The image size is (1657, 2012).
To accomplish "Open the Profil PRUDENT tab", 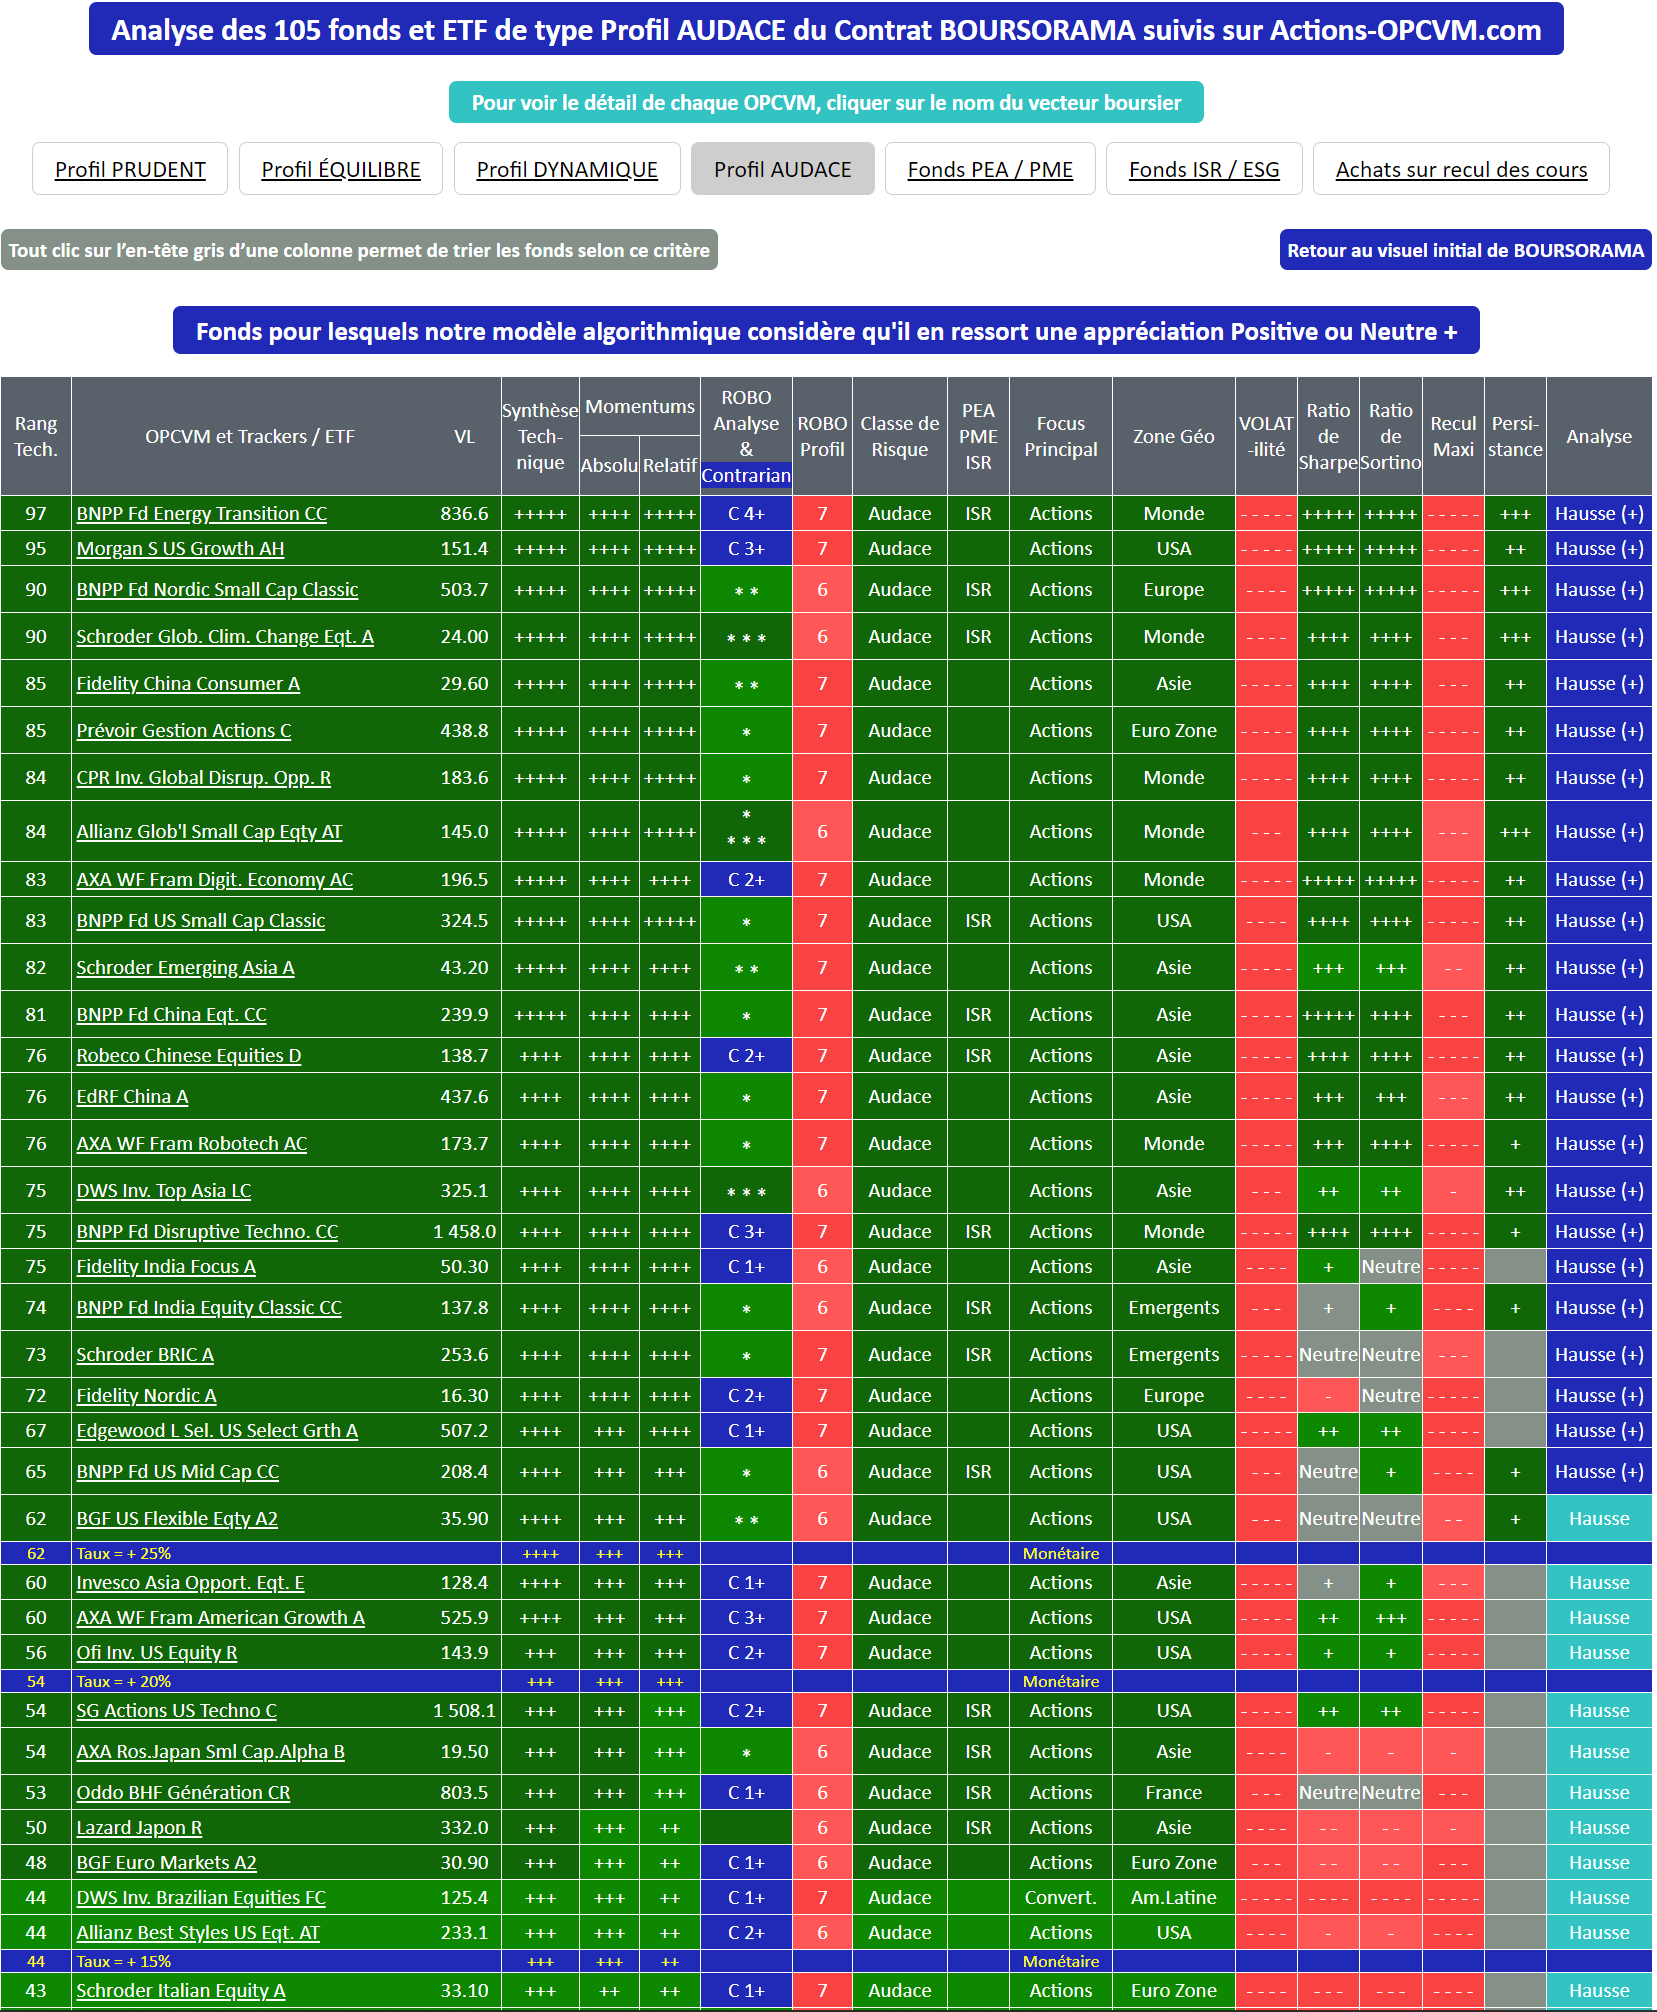I will (130, 169).
